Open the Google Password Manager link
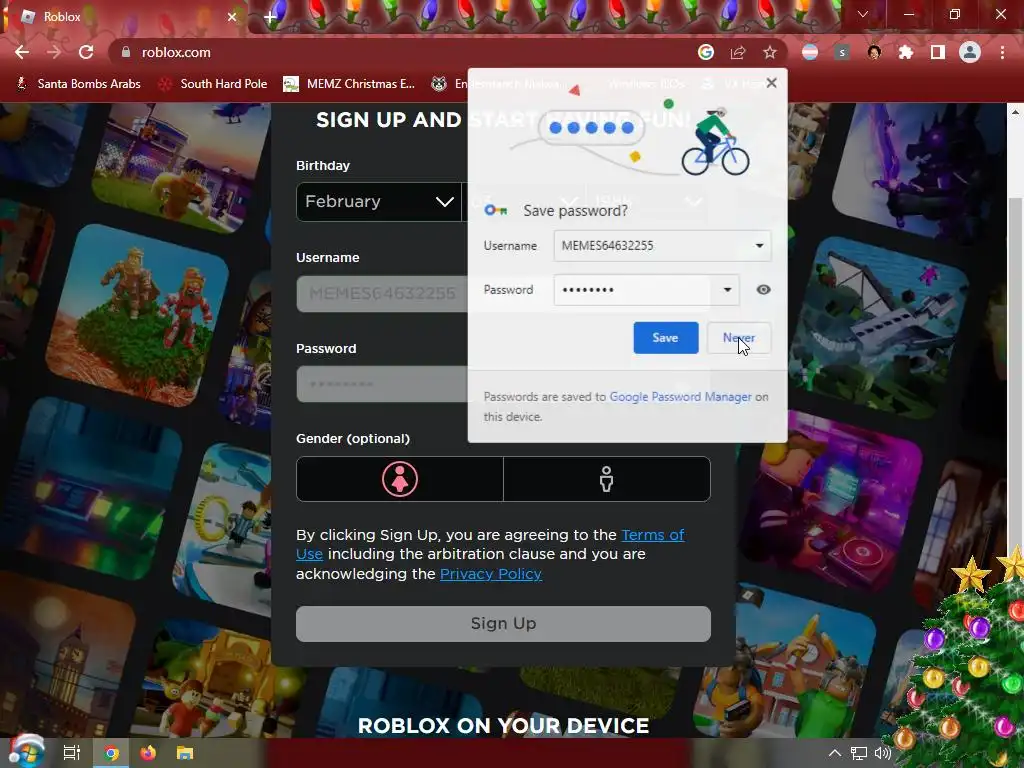The image size is (1024, 768). (x=680, y=396)
